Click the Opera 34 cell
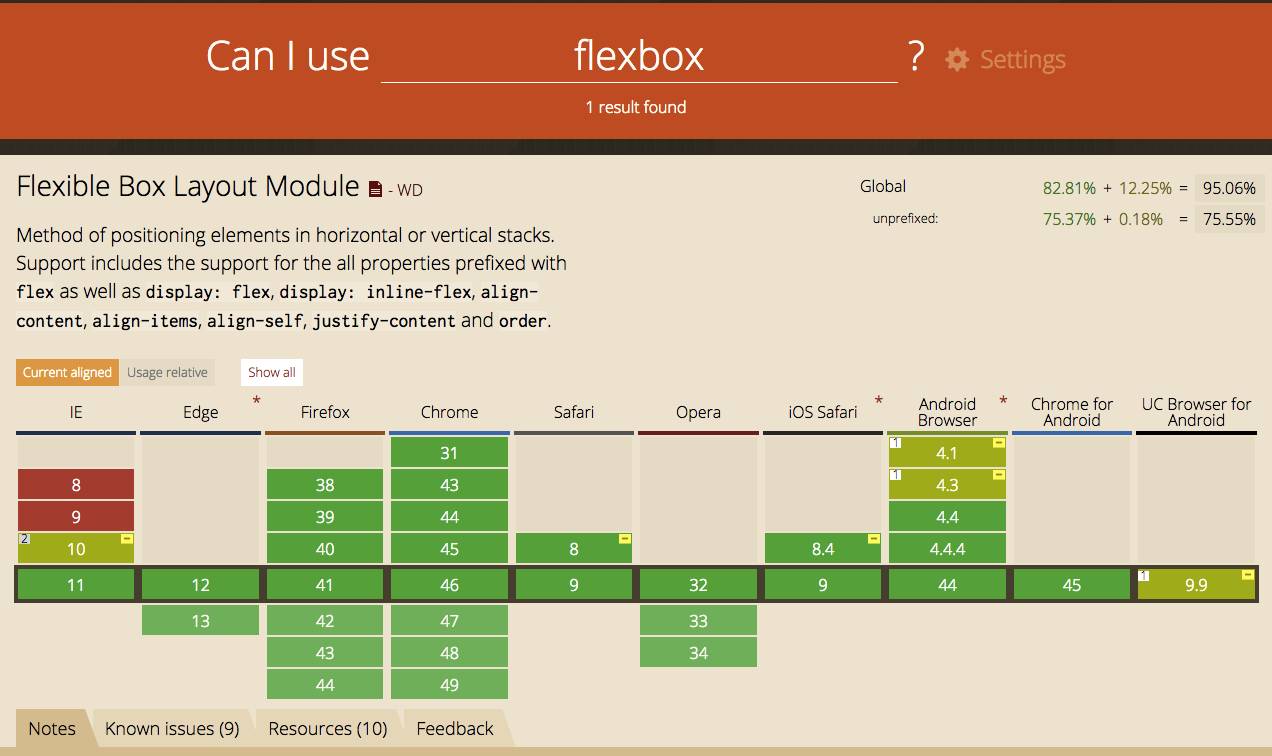Screen dimensions: 1272x756 pos(698,653)
